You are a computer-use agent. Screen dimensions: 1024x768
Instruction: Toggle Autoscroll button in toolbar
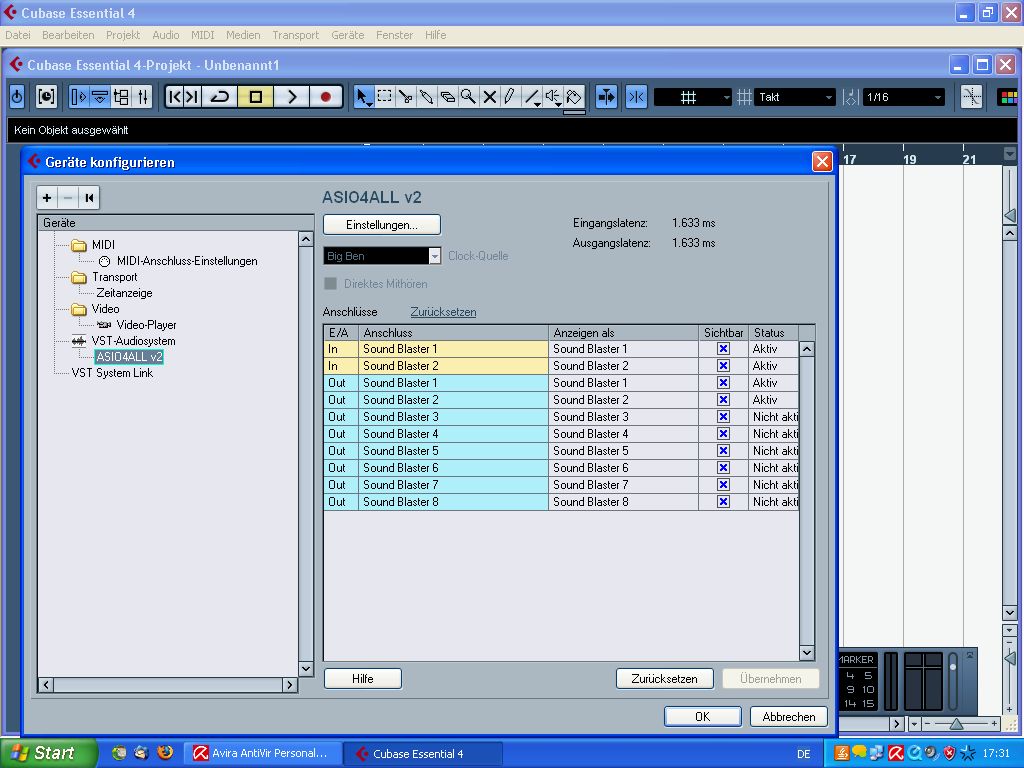tap(606, 97)
